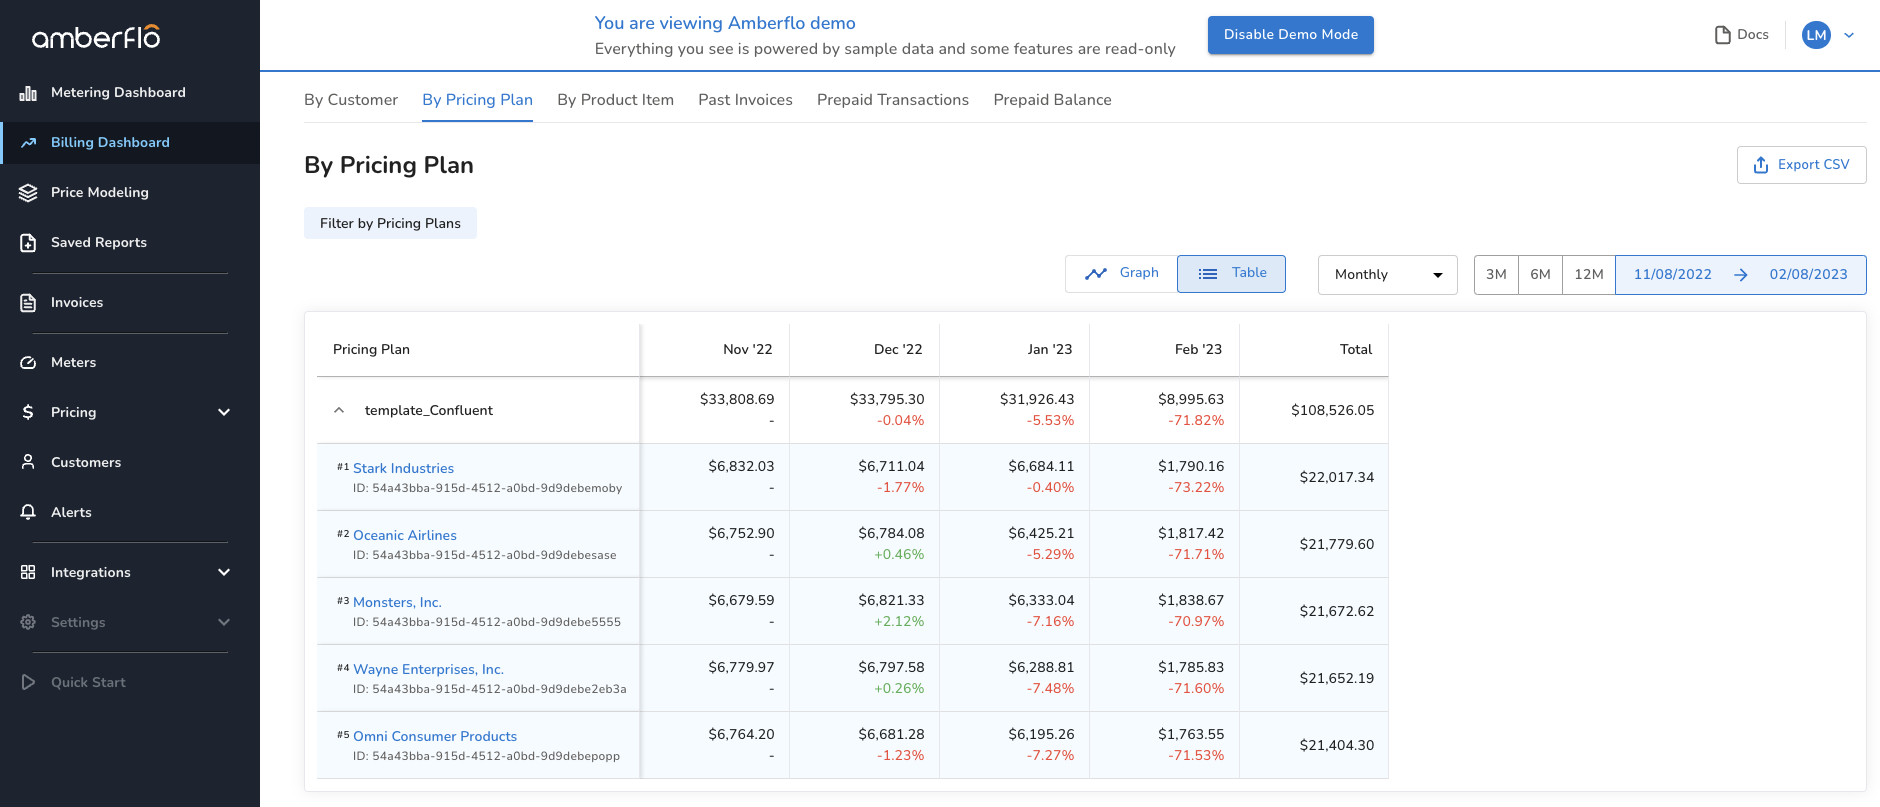This screenshot has width=1880, height=807.
Task: Open the Monthly interval dropdown
Action: [1387, 275]
